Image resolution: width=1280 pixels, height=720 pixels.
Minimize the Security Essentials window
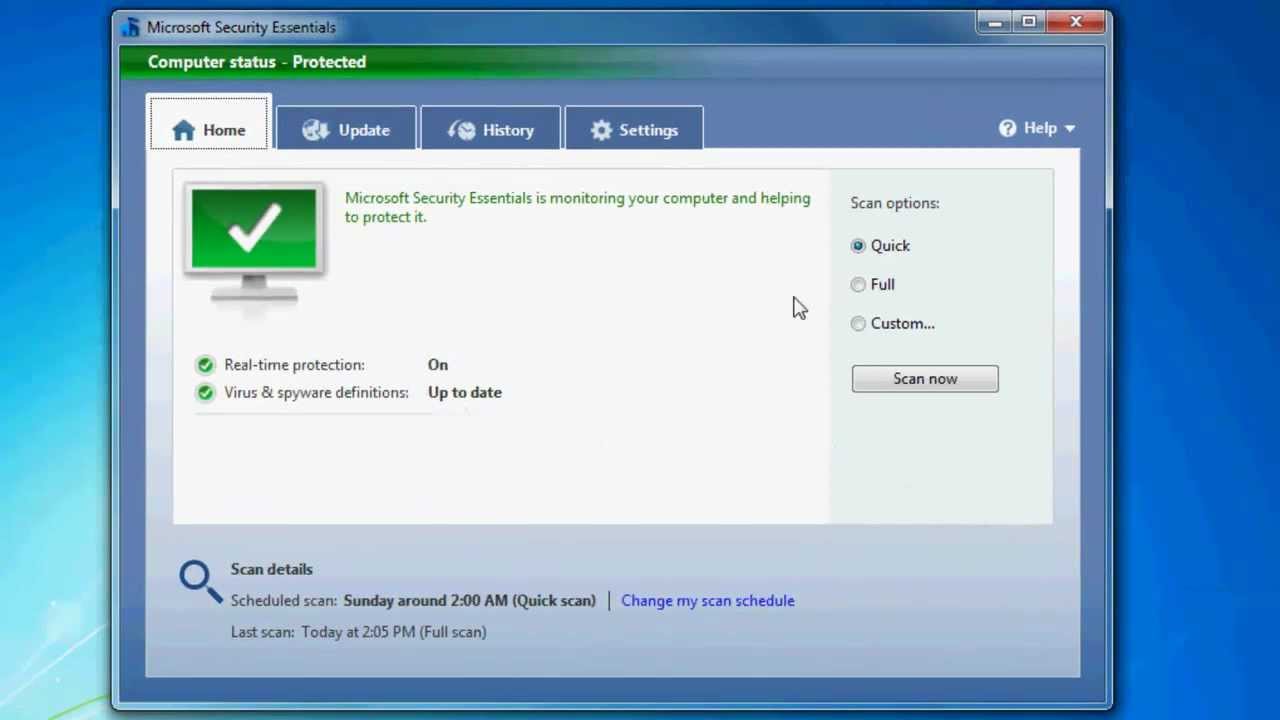coord(996,21)
